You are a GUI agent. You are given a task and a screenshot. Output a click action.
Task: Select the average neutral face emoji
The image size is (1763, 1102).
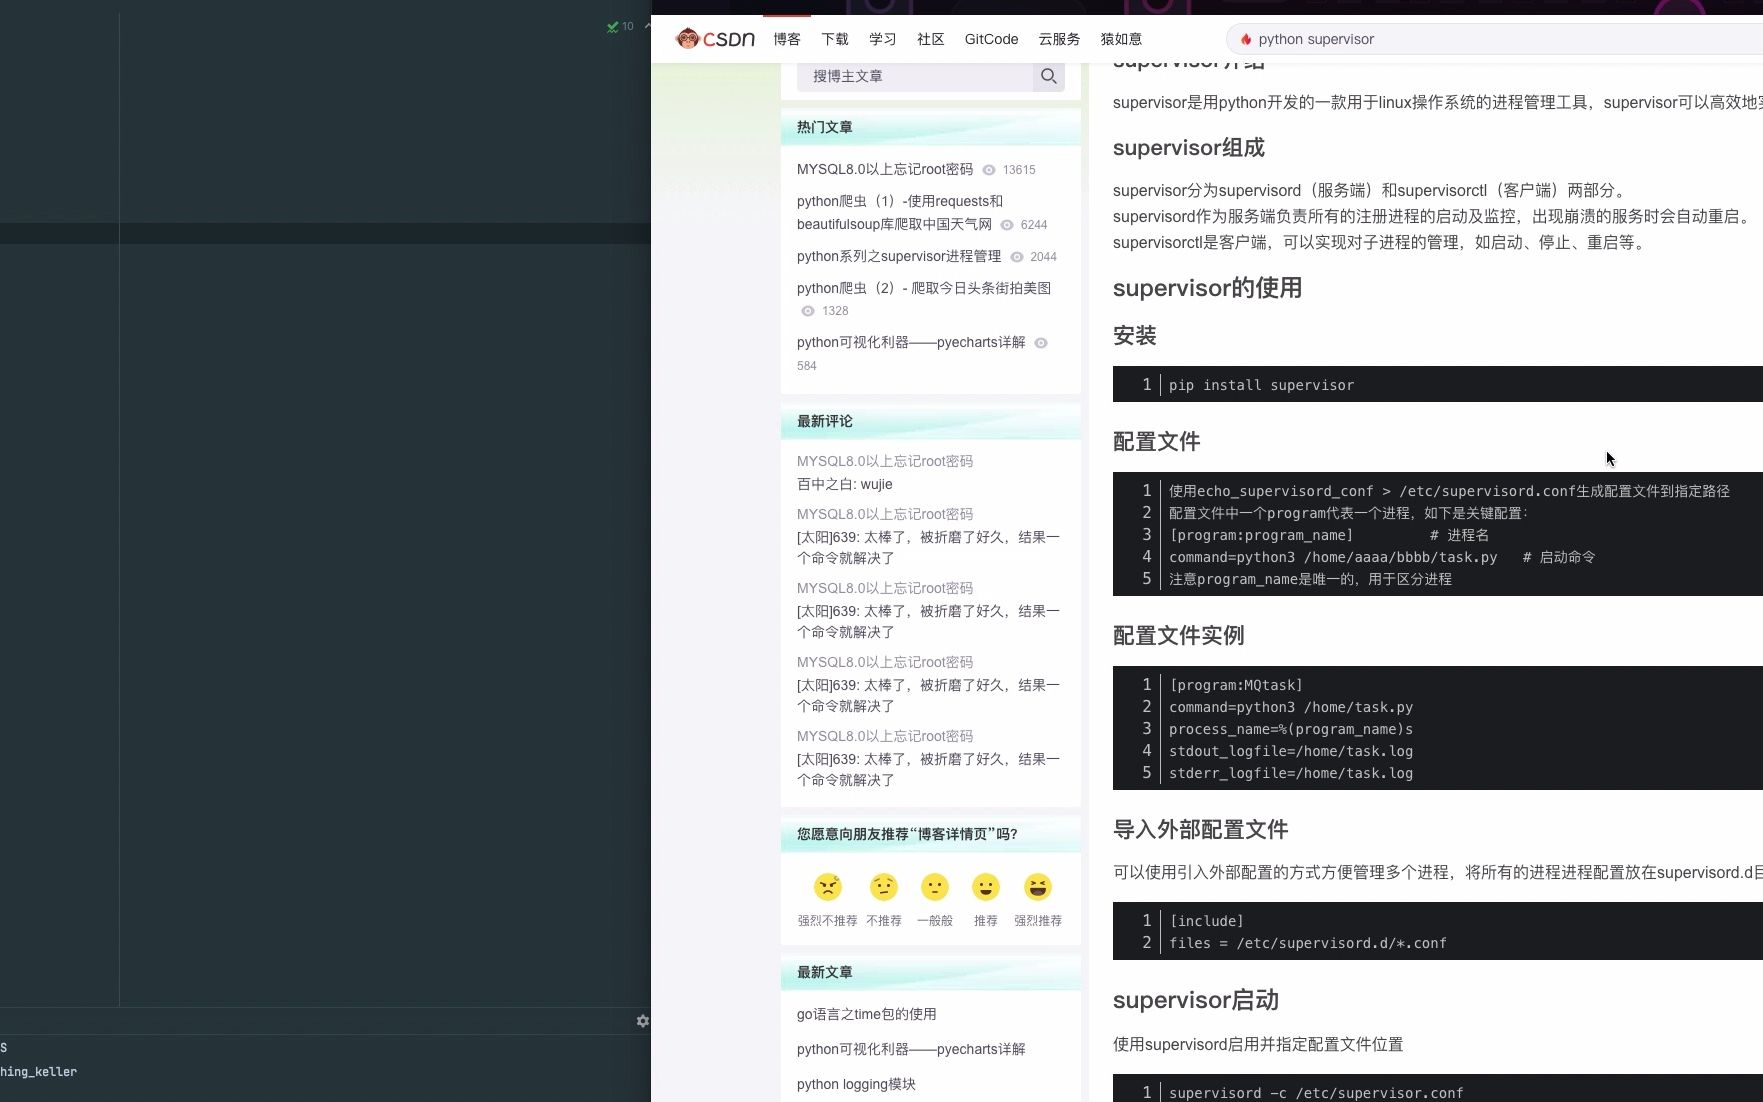935,887
